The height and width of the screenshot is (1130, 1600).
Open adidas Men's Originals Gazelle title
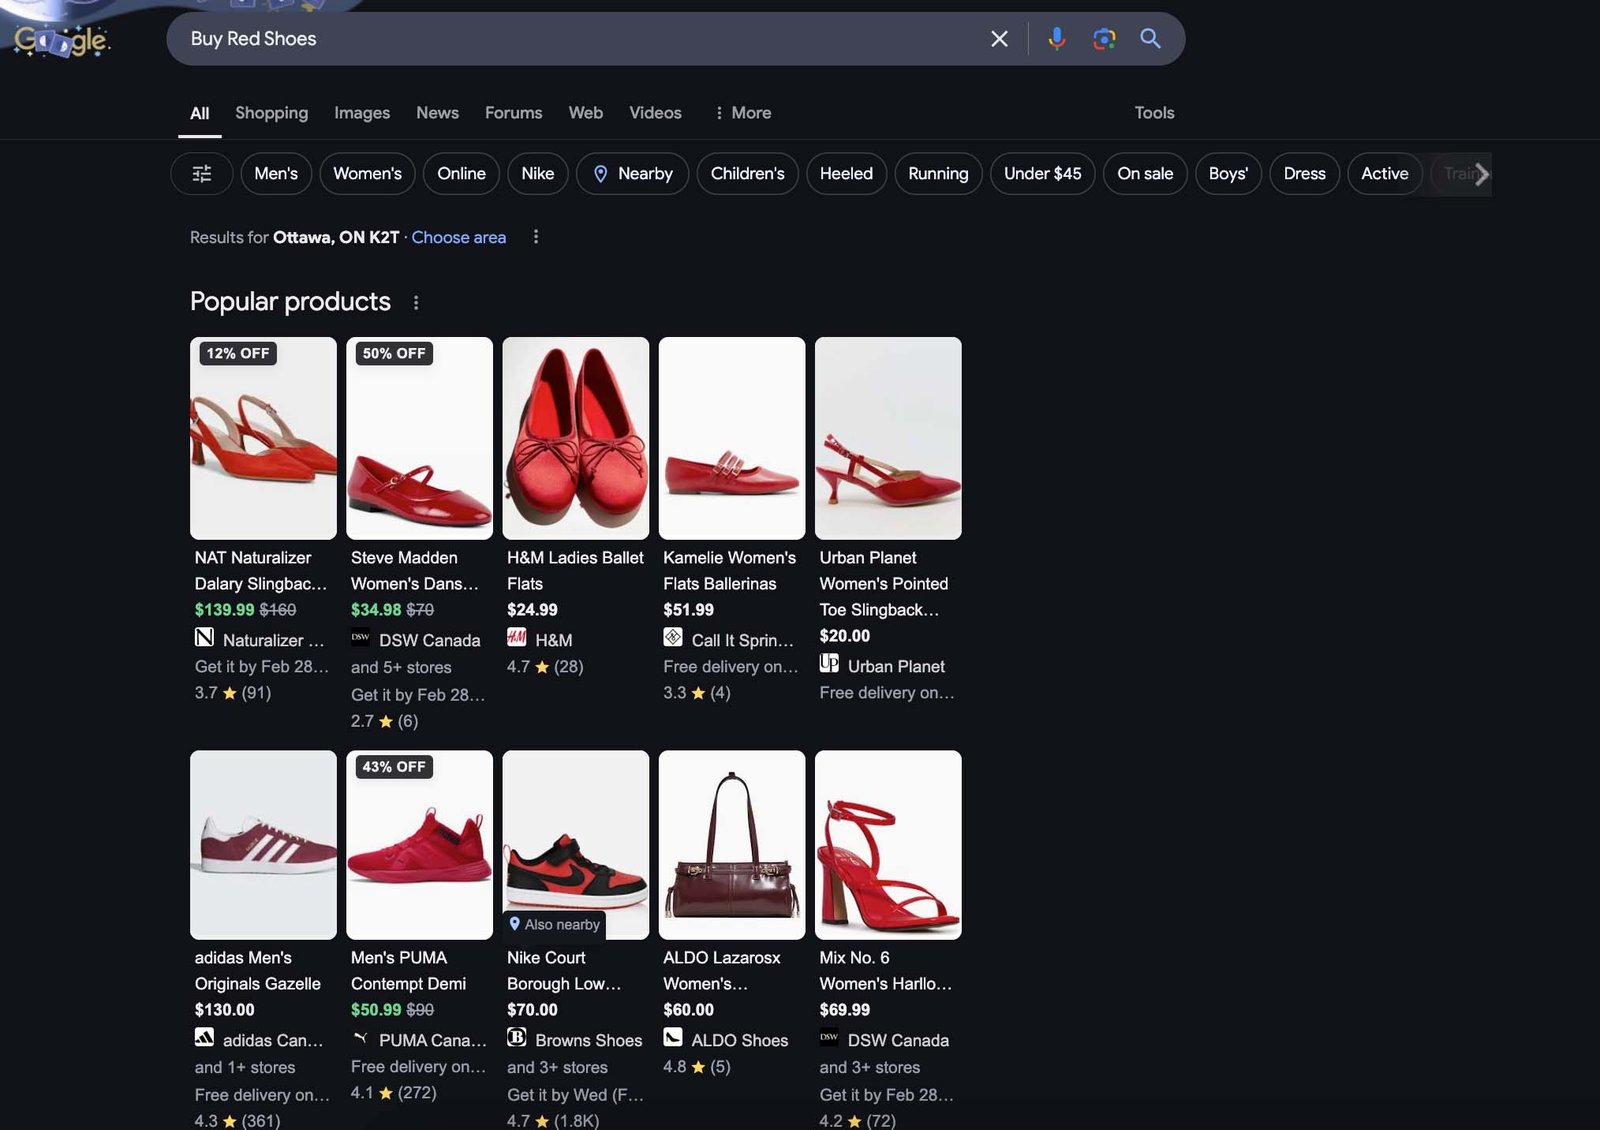click(258, 970)
